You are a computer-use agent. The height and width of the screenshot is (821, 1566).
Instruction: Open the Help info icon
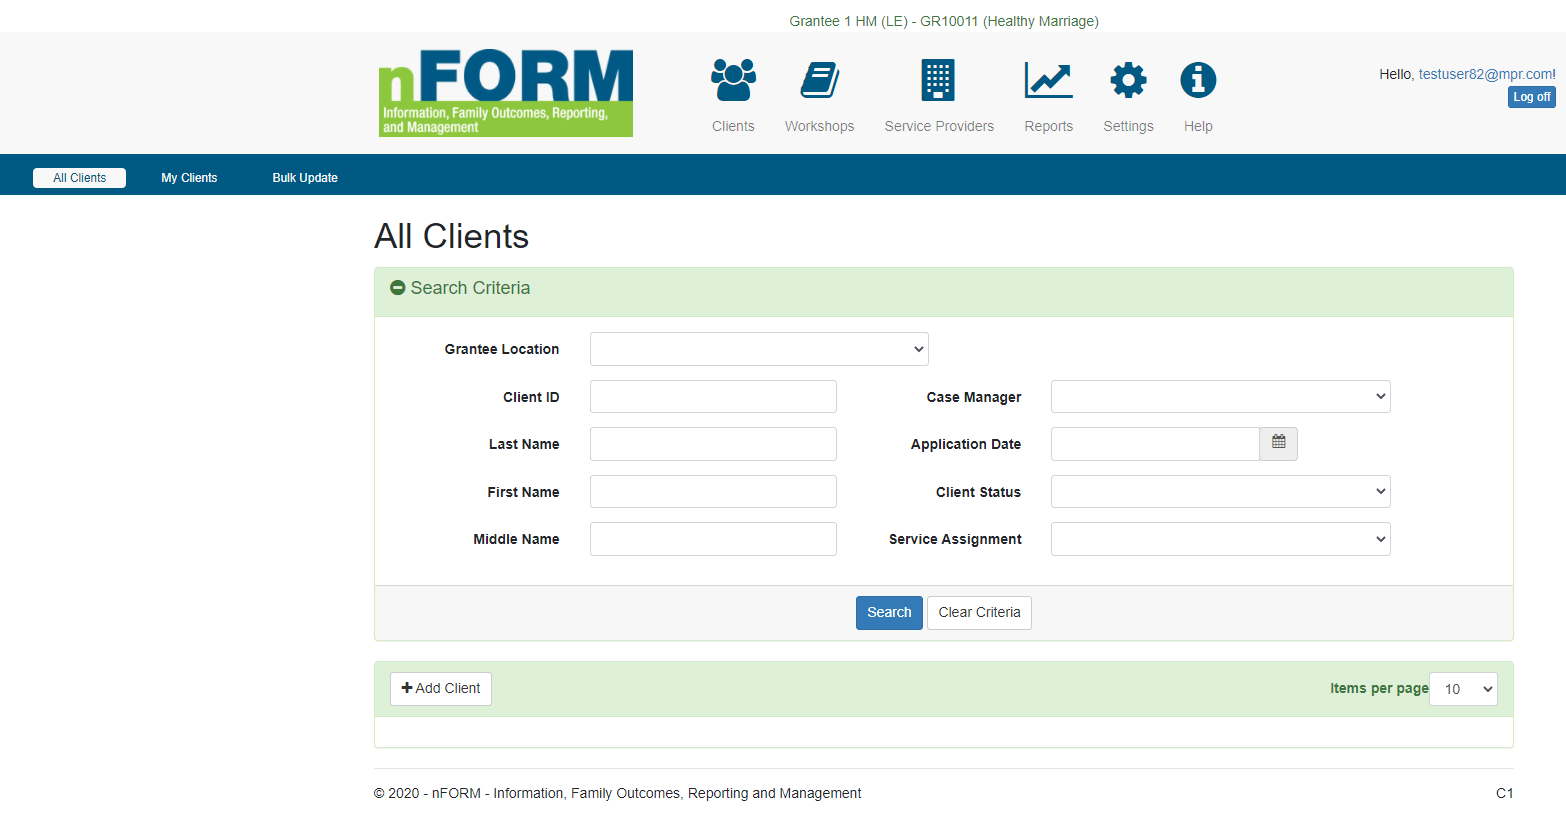(1198, 81)
